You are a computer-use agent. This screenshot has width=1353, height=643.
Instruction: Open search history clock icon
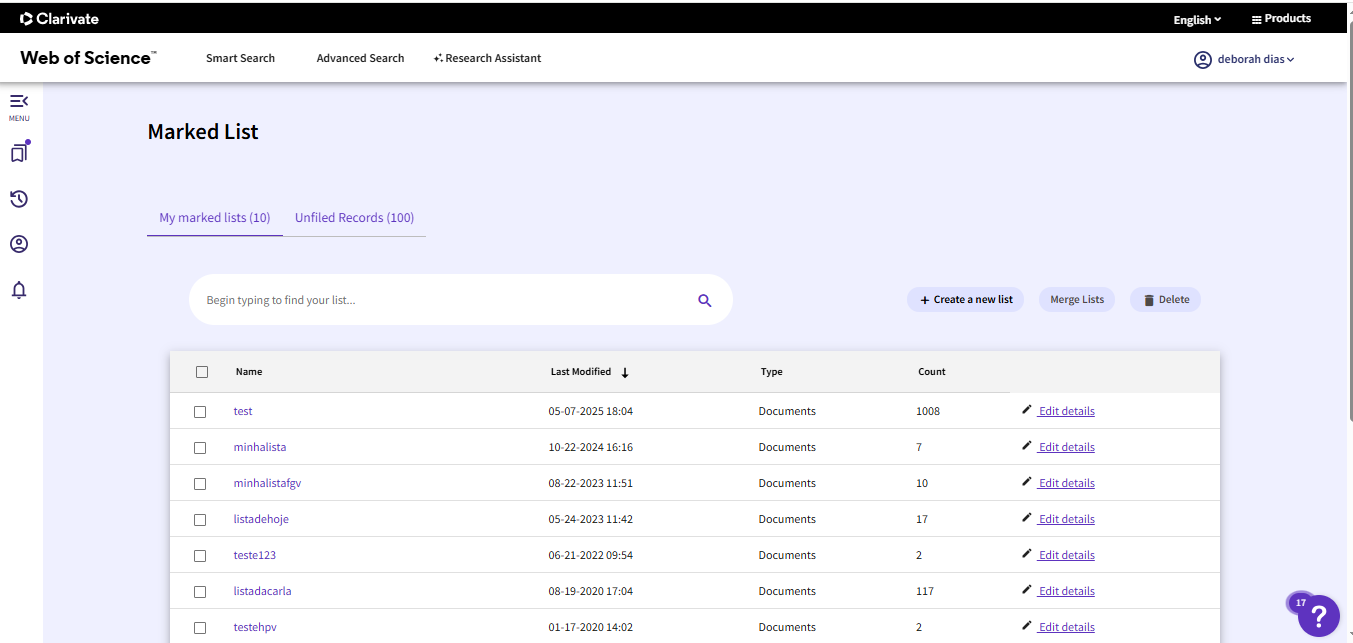tap(19, 199)
